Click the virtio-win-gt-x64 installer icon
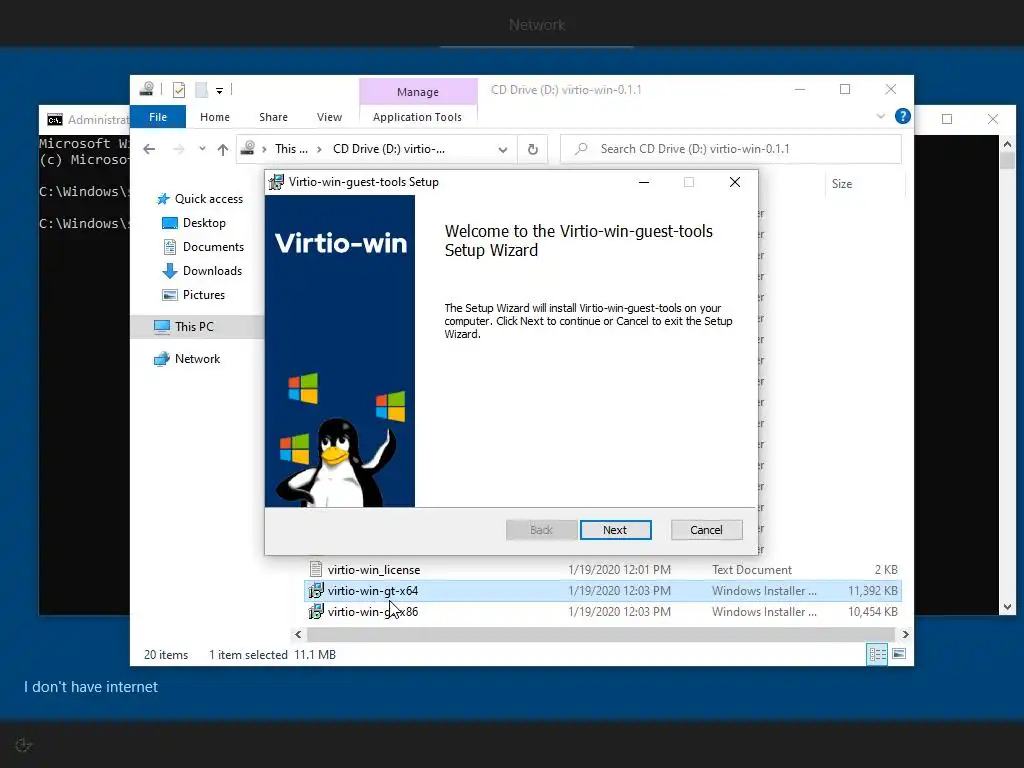 pyautogui.click(x=315, y=590)
